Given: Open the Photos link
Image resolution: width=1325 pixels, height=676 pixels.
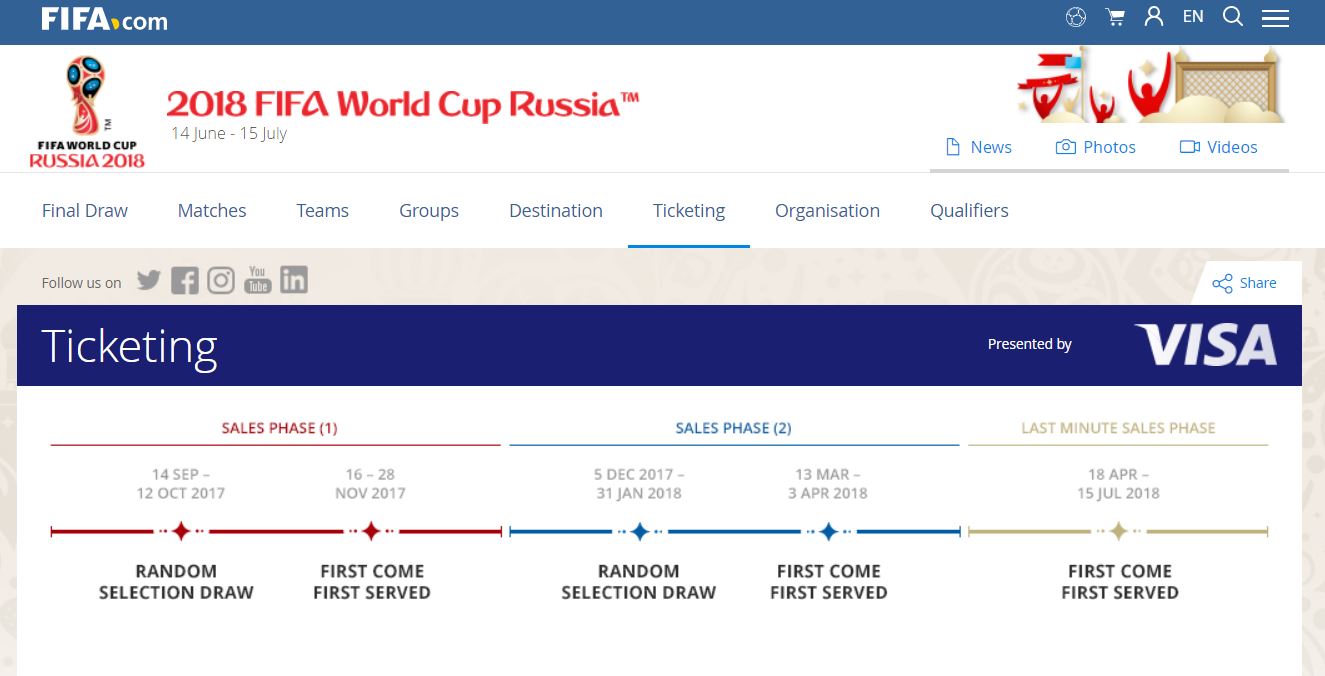Looking at the screenshot, I should tap(1096, 147).
